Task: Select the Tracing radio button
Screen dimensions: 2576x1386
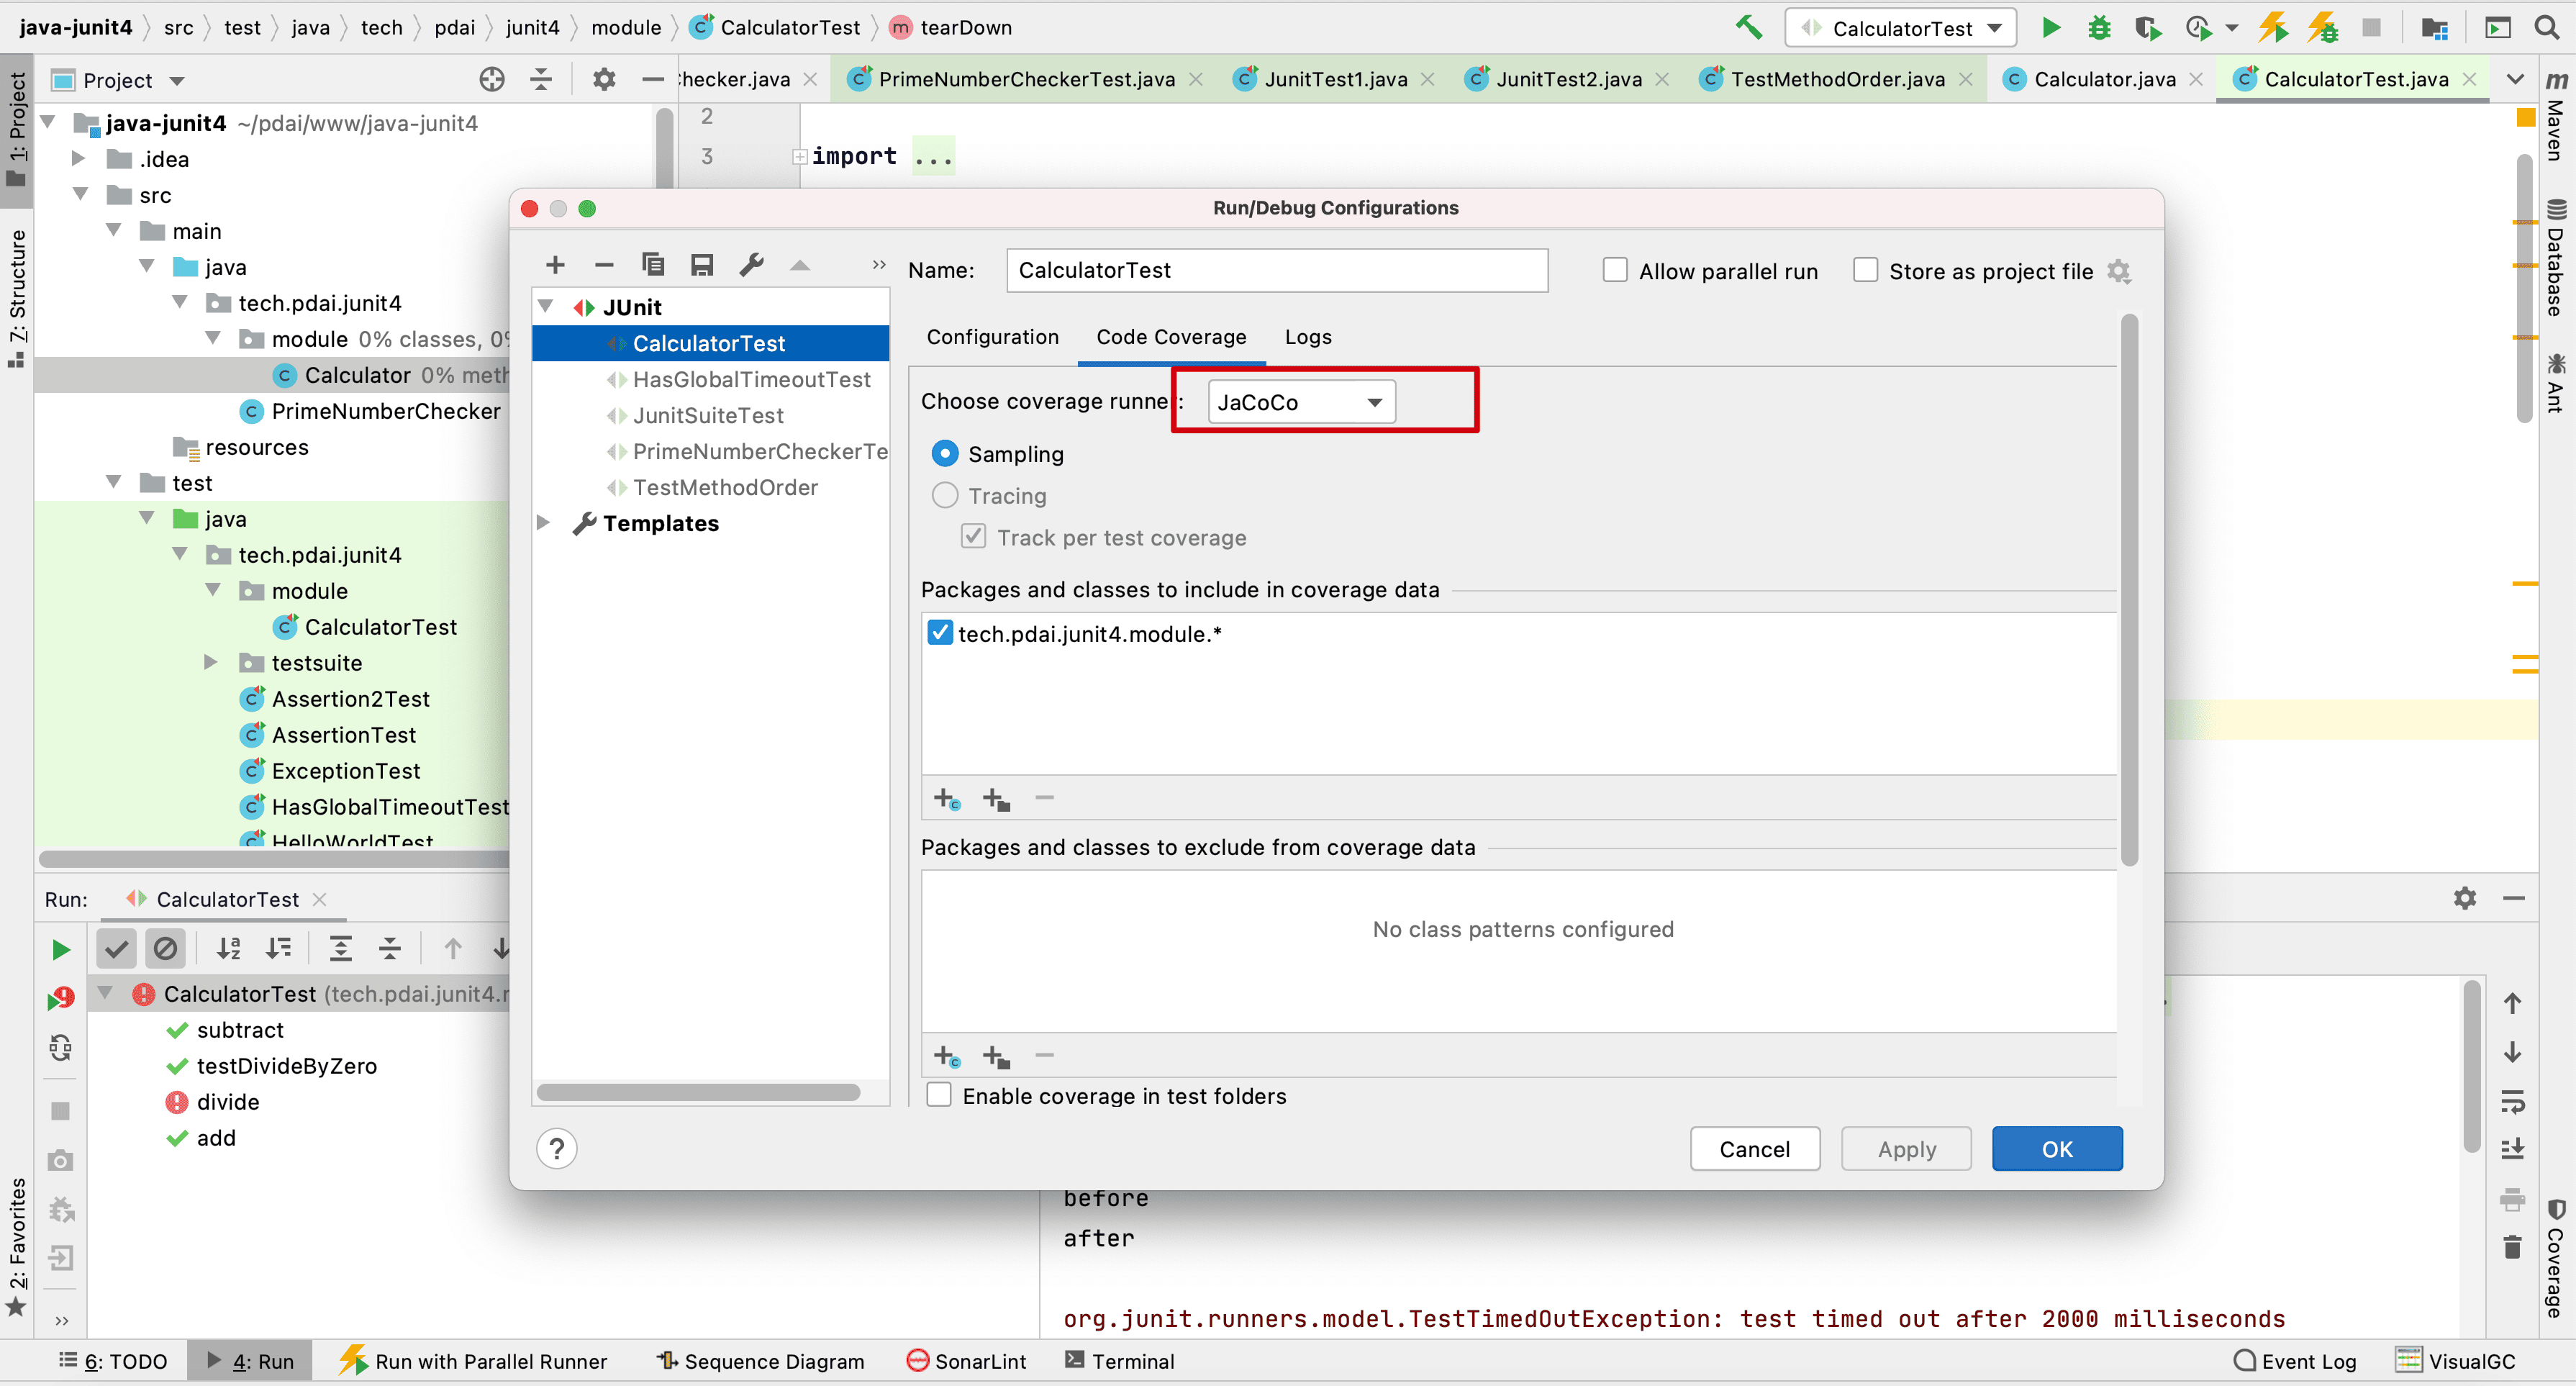Action: tap(945, 496)
